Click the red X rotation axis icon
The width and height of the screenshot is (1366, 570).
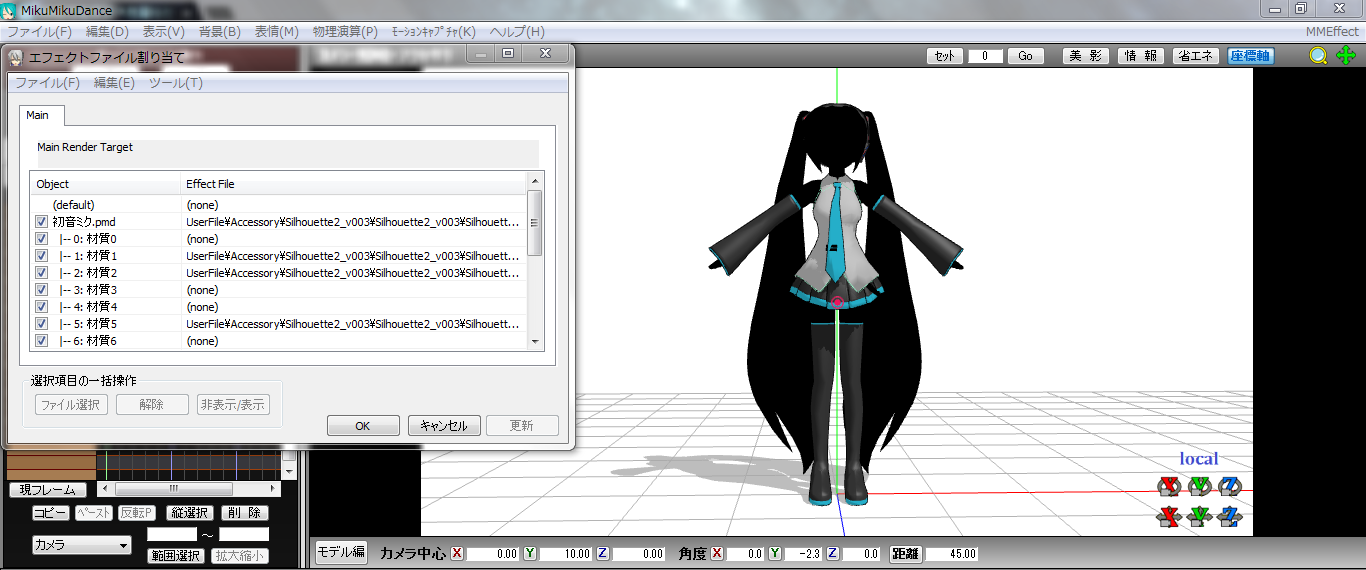point(1169,486)
